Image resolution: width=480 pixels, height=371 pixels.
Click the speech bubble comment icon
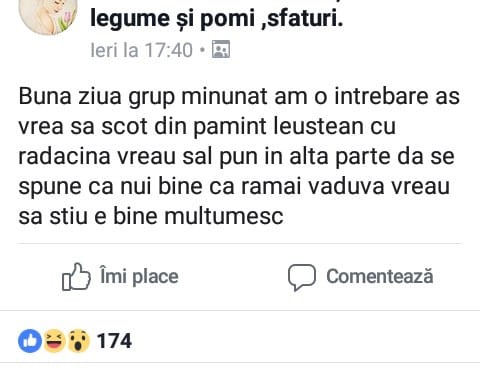[x=302, y=277]
